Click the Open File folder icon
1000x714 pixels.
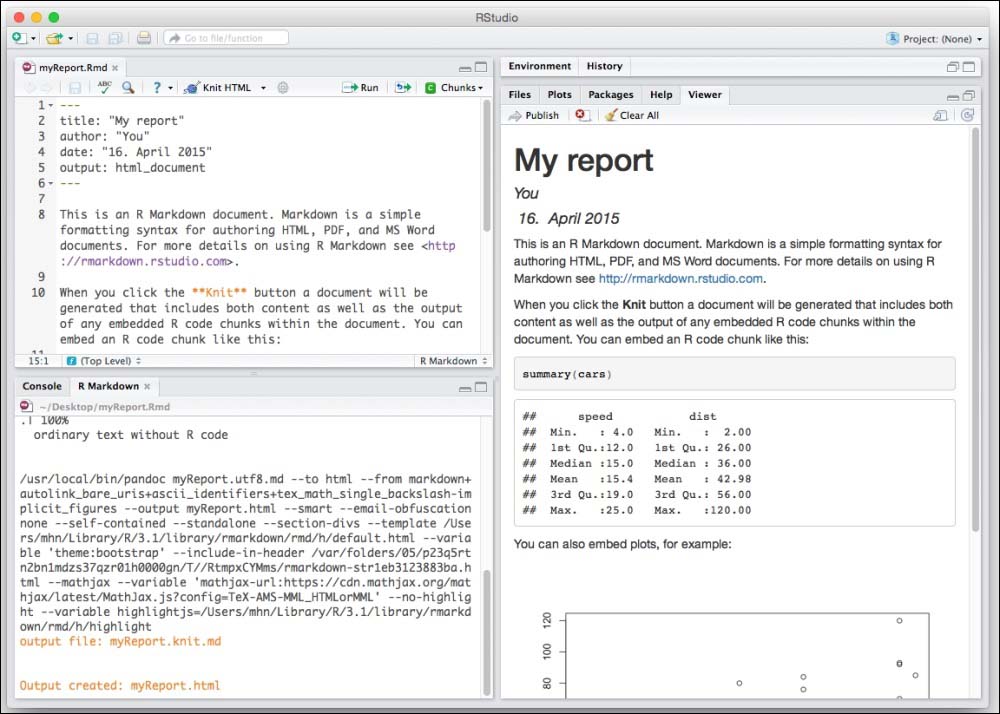point(54,38)
